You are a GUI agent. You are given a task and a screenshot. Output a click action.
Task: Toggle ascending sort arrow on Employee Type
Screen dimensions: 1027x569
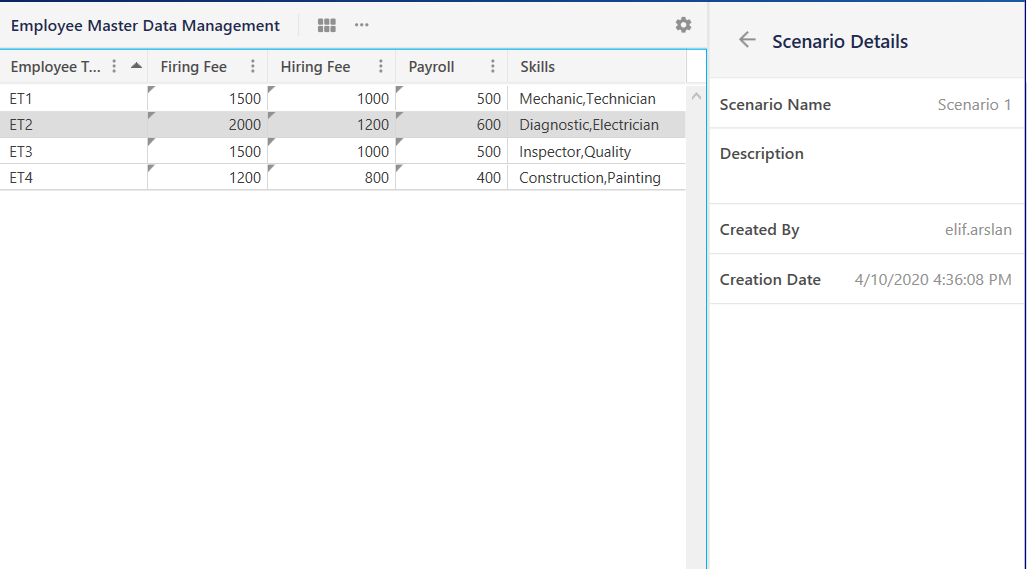[x=136, y=65]
